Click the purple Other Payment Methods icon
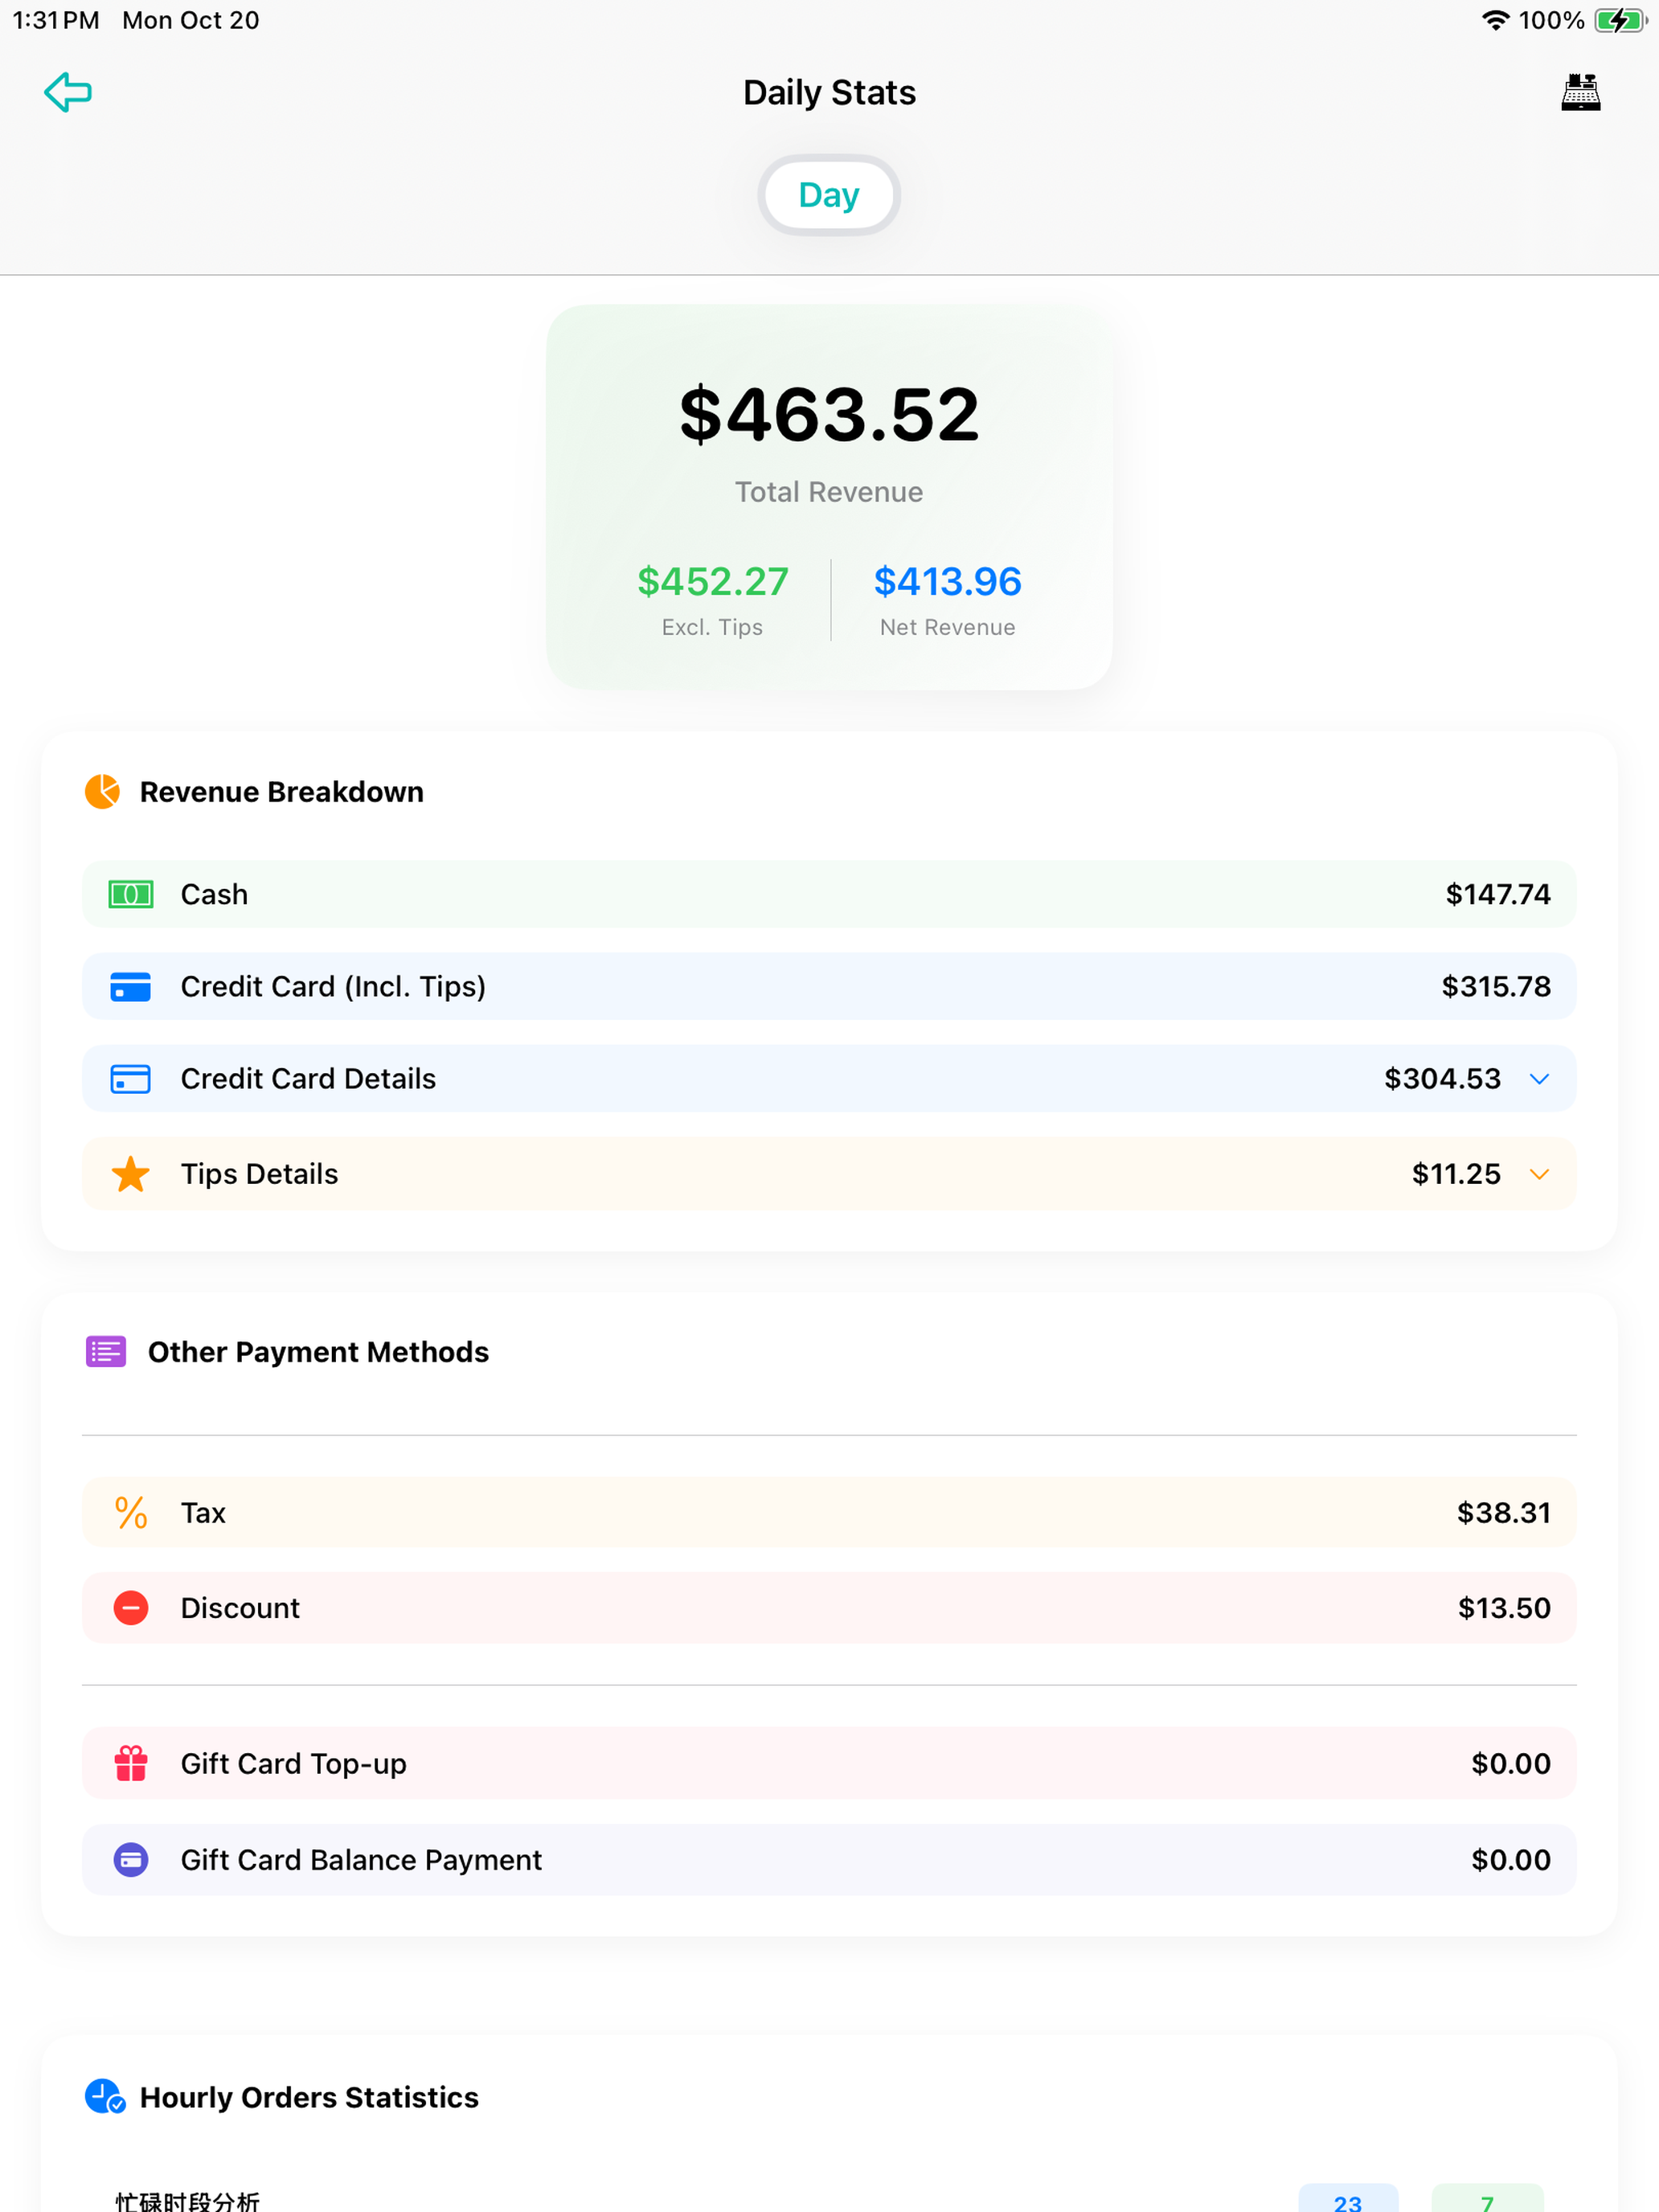 106,1351
